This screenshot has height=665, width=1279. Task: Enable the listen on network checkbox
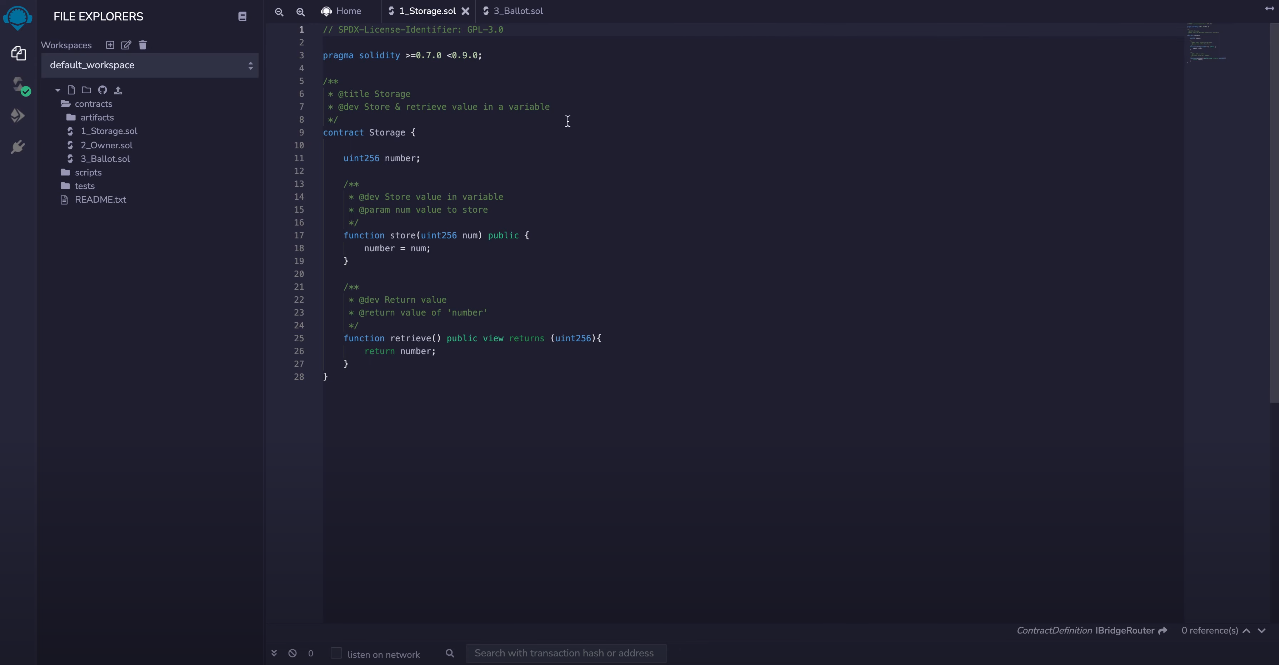coord(336,653)
